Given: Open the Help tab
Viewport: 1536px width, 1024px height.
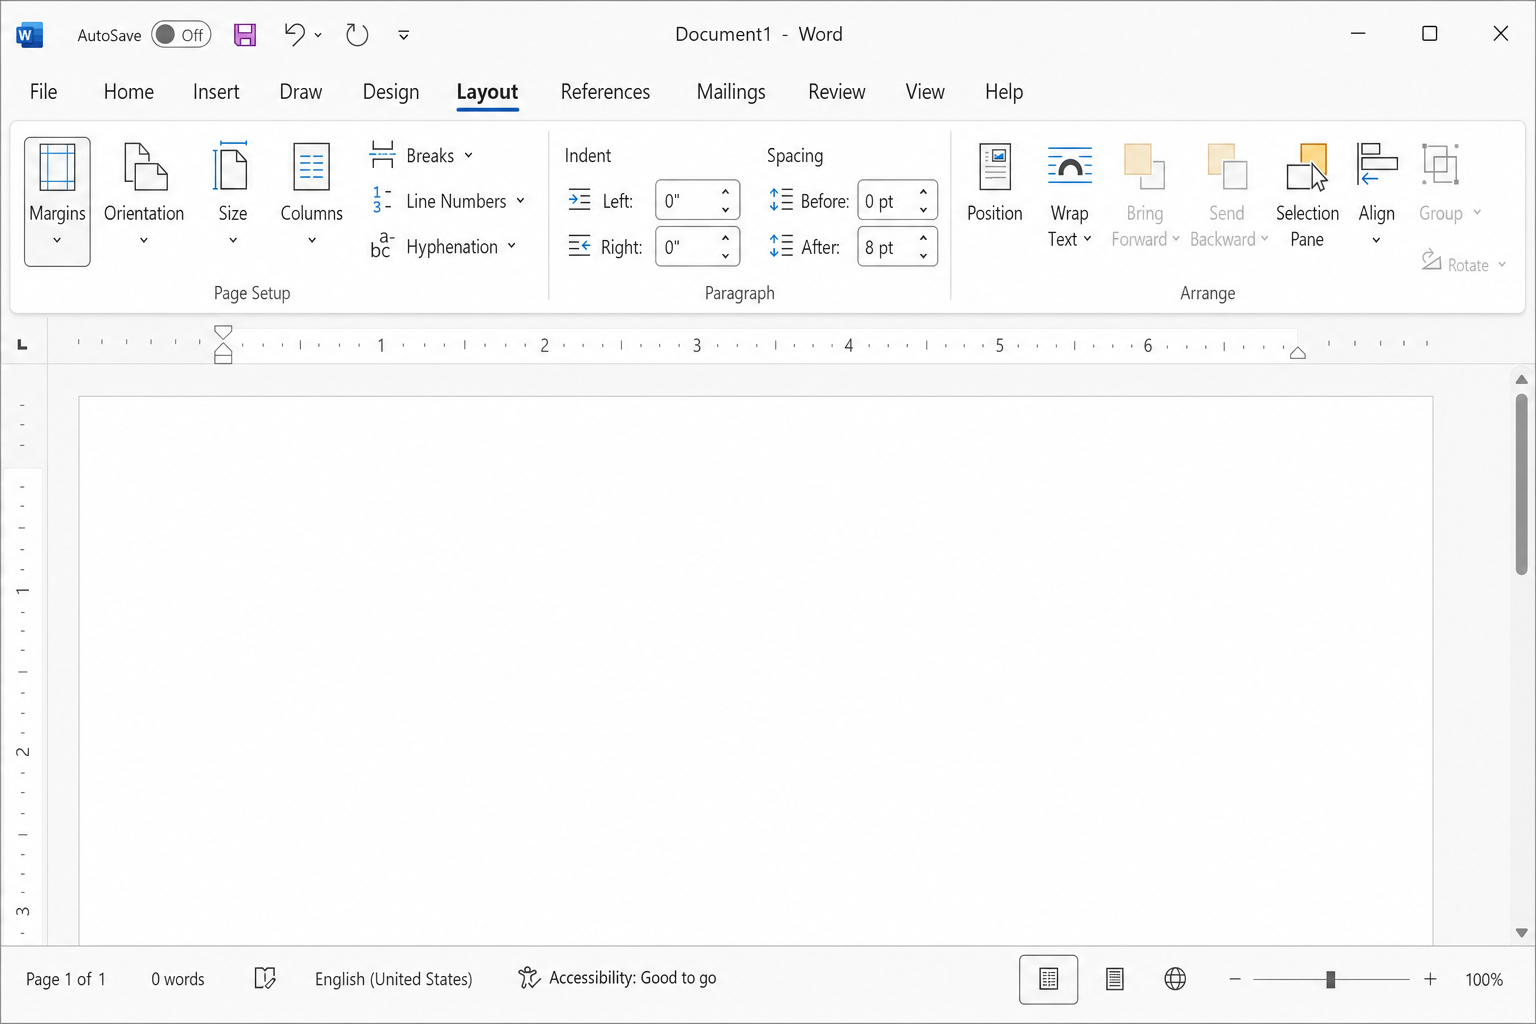Looking at the screenshot, I should (1004, 92).
